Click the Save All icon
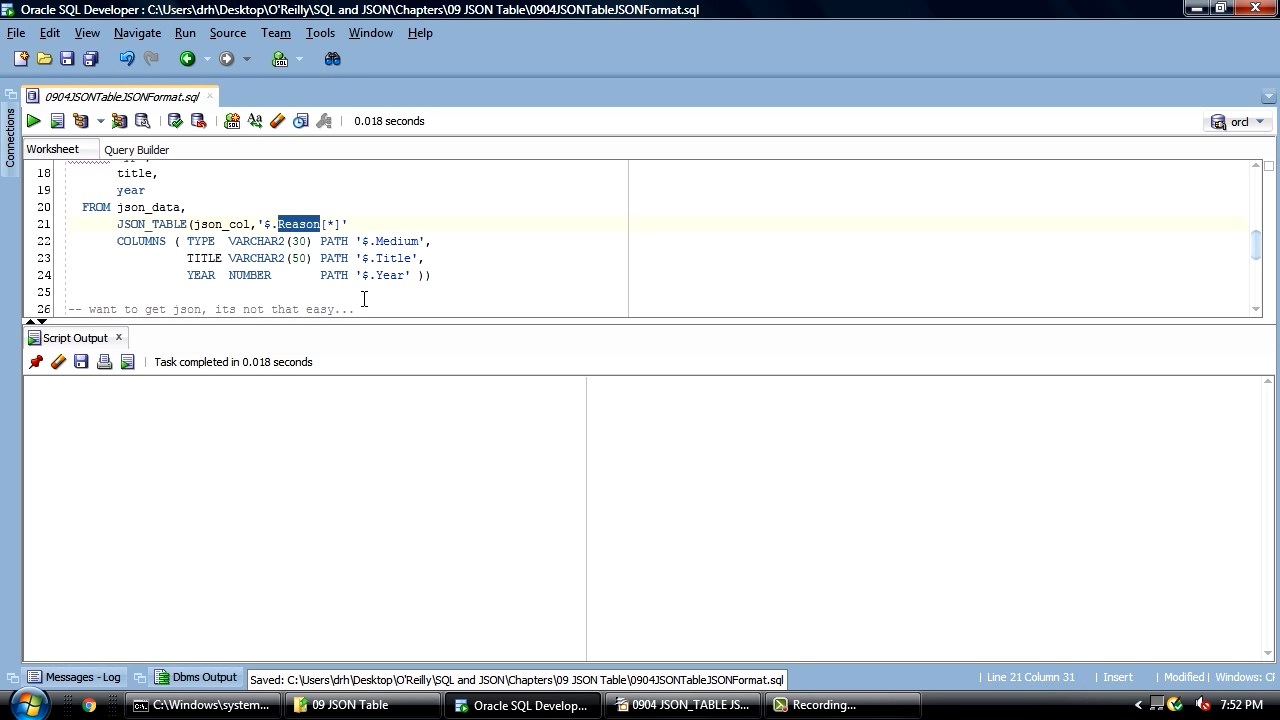The height and width of the screenshot is (720, 1280). pyautogui.click(x=90, y=59)
